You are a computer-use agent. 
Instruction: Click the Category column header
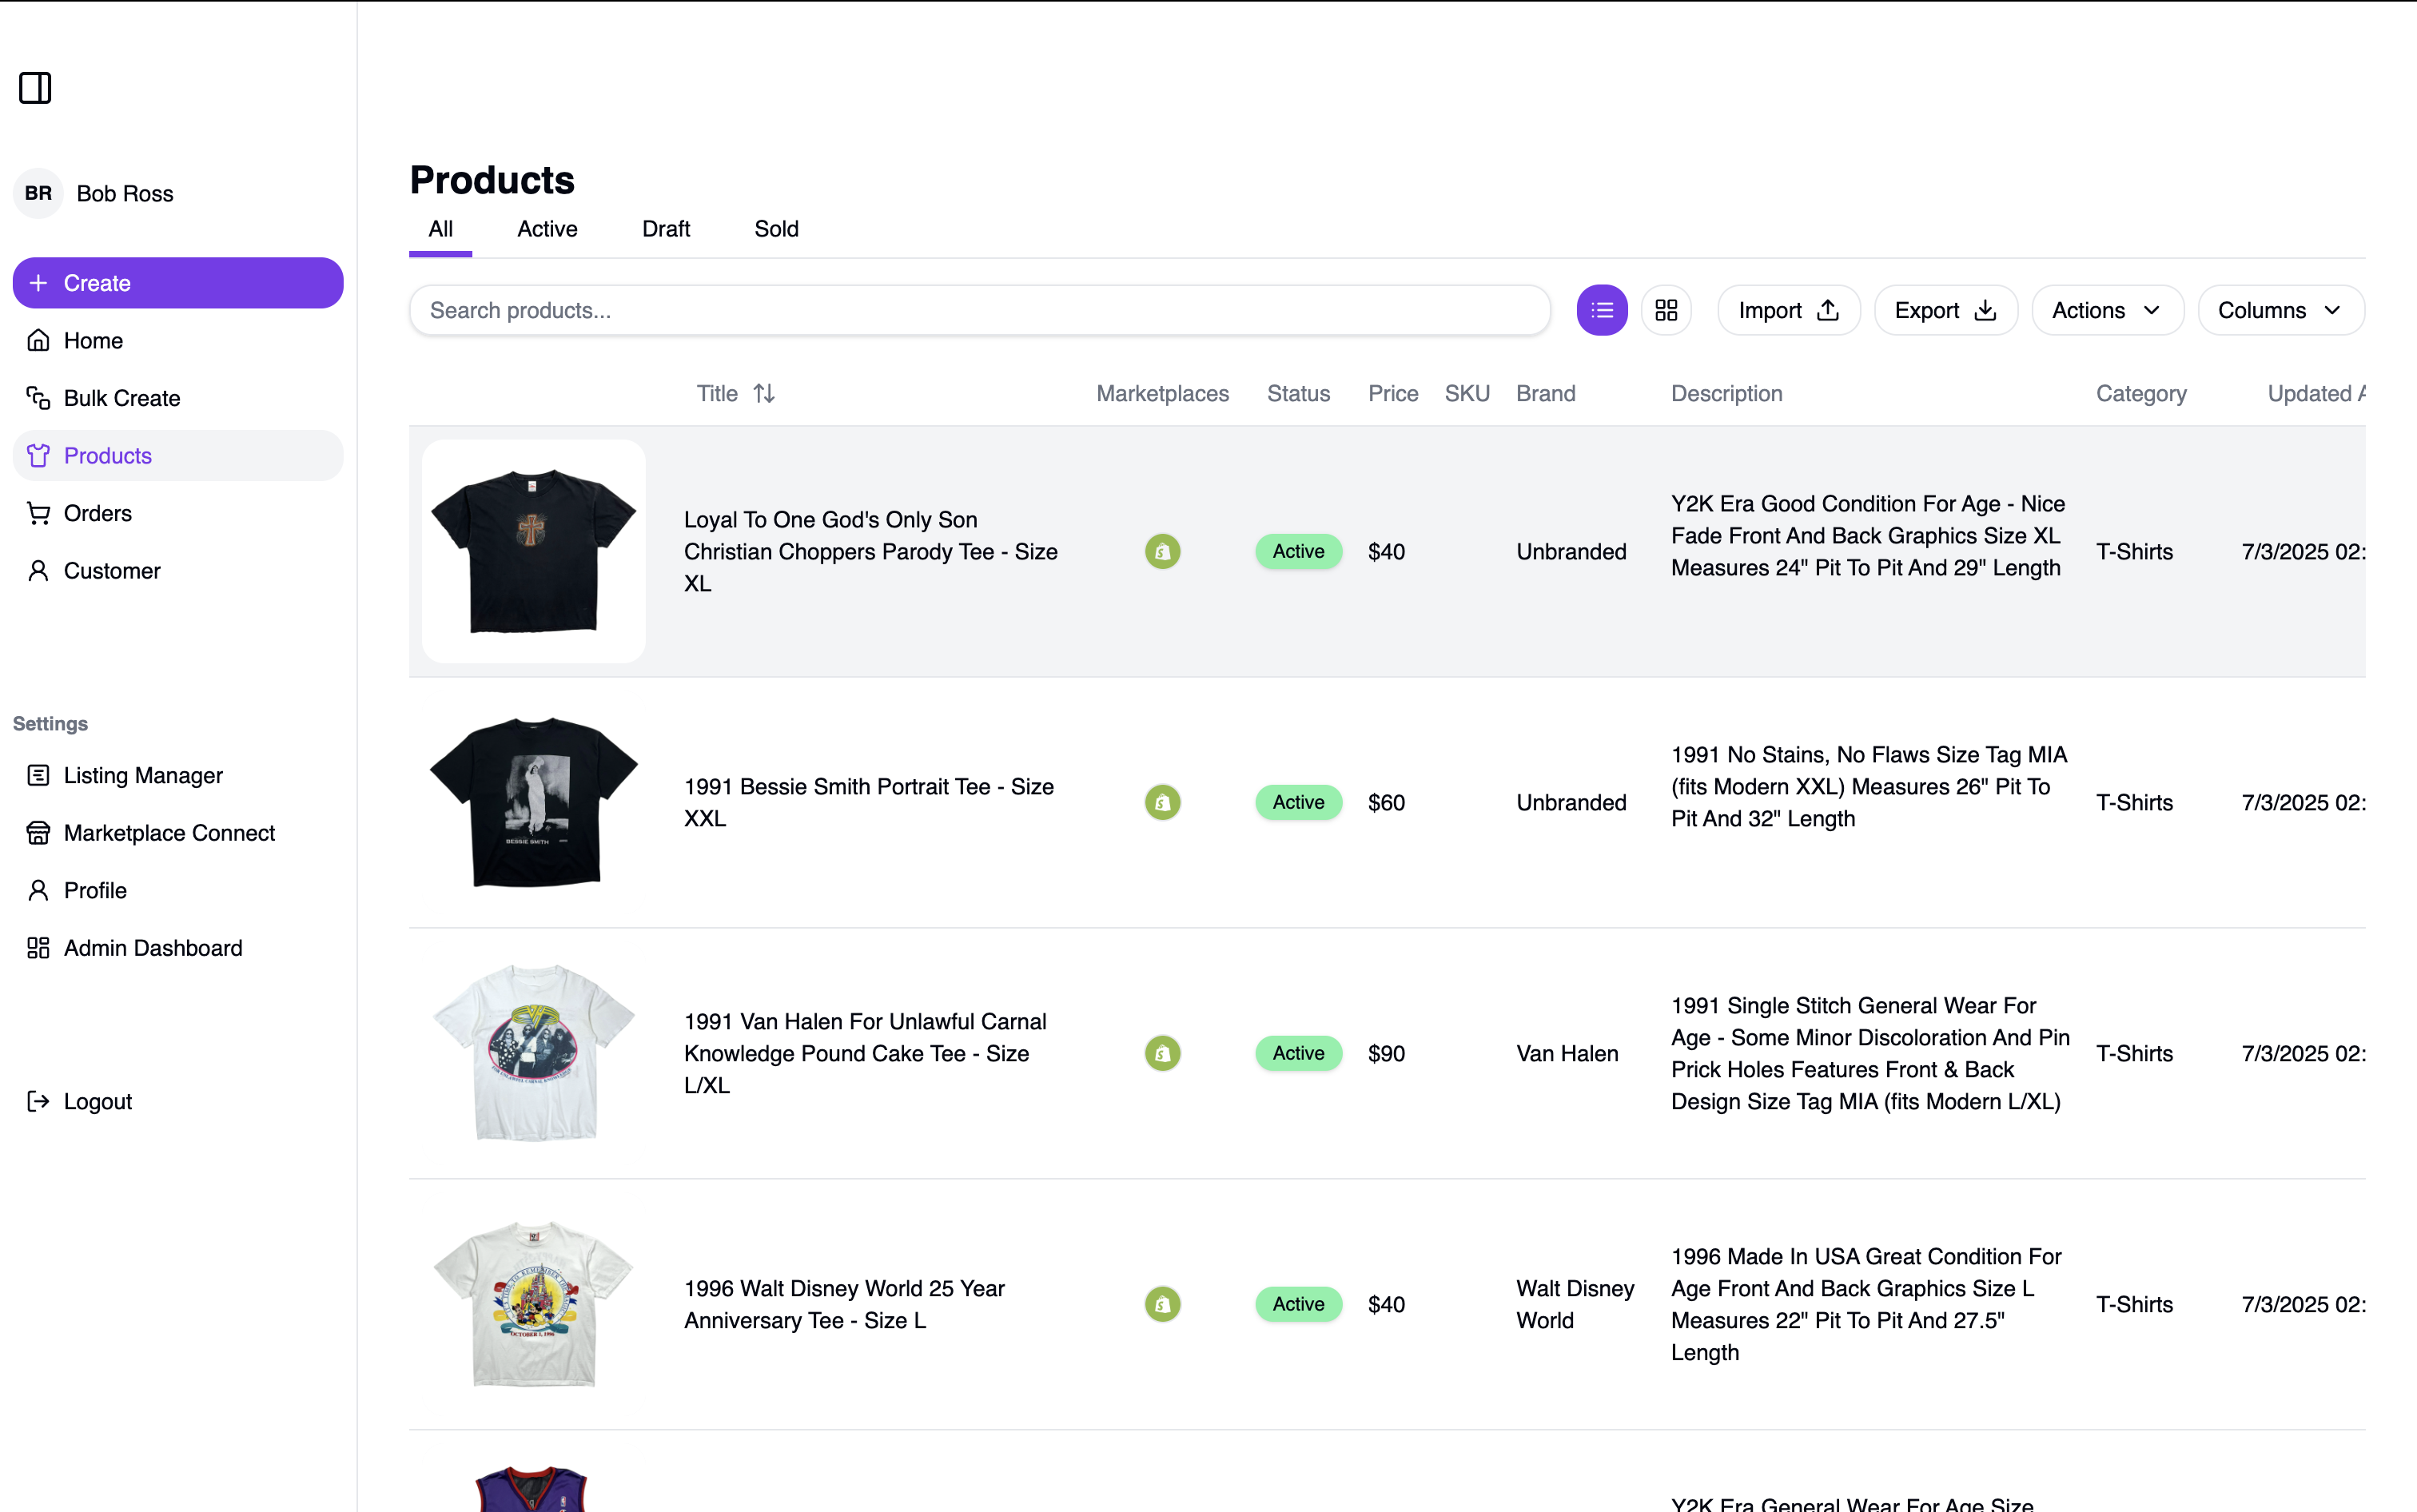[x=2141, y=393]
